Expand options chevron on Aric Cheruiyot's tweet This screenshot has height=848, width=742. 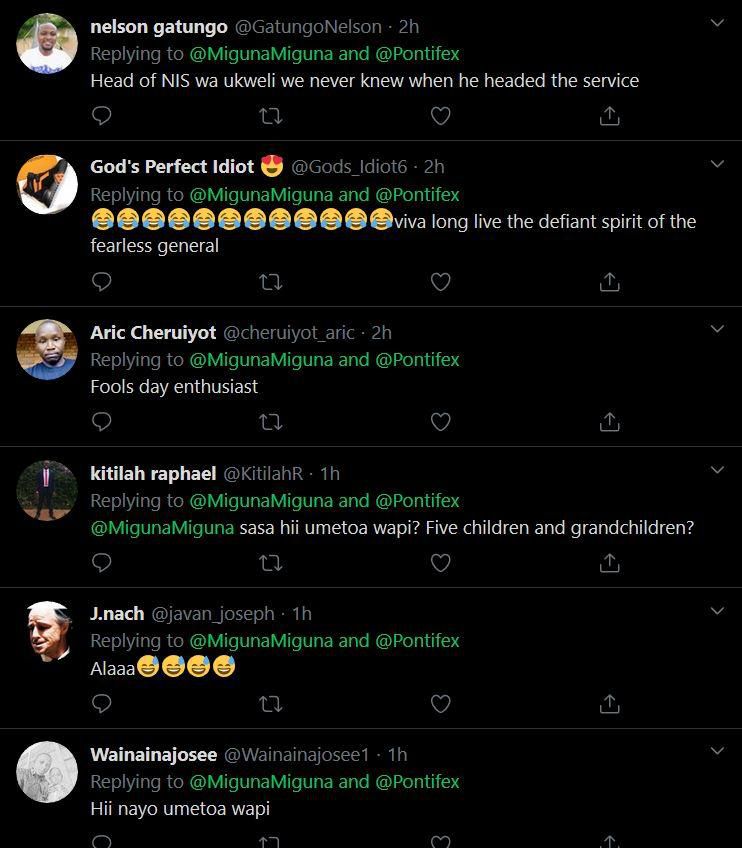(716, 328)
